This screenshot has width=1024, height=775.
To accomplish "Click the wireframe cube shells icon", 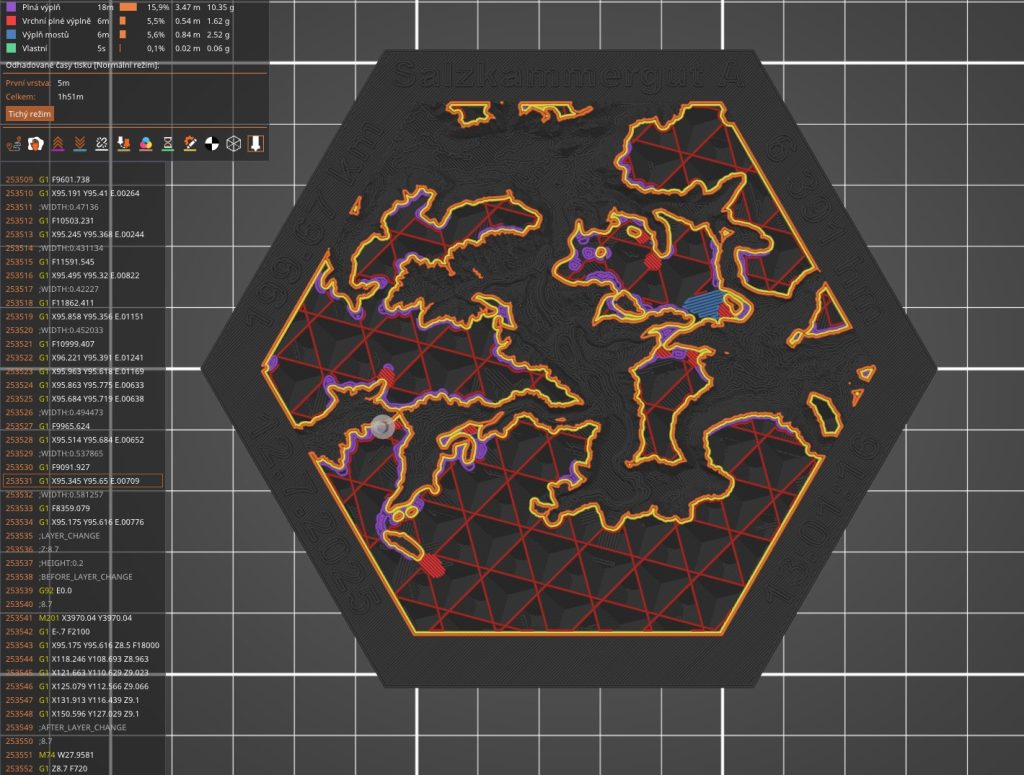I will pyautogui.click(x=233, y=145).
